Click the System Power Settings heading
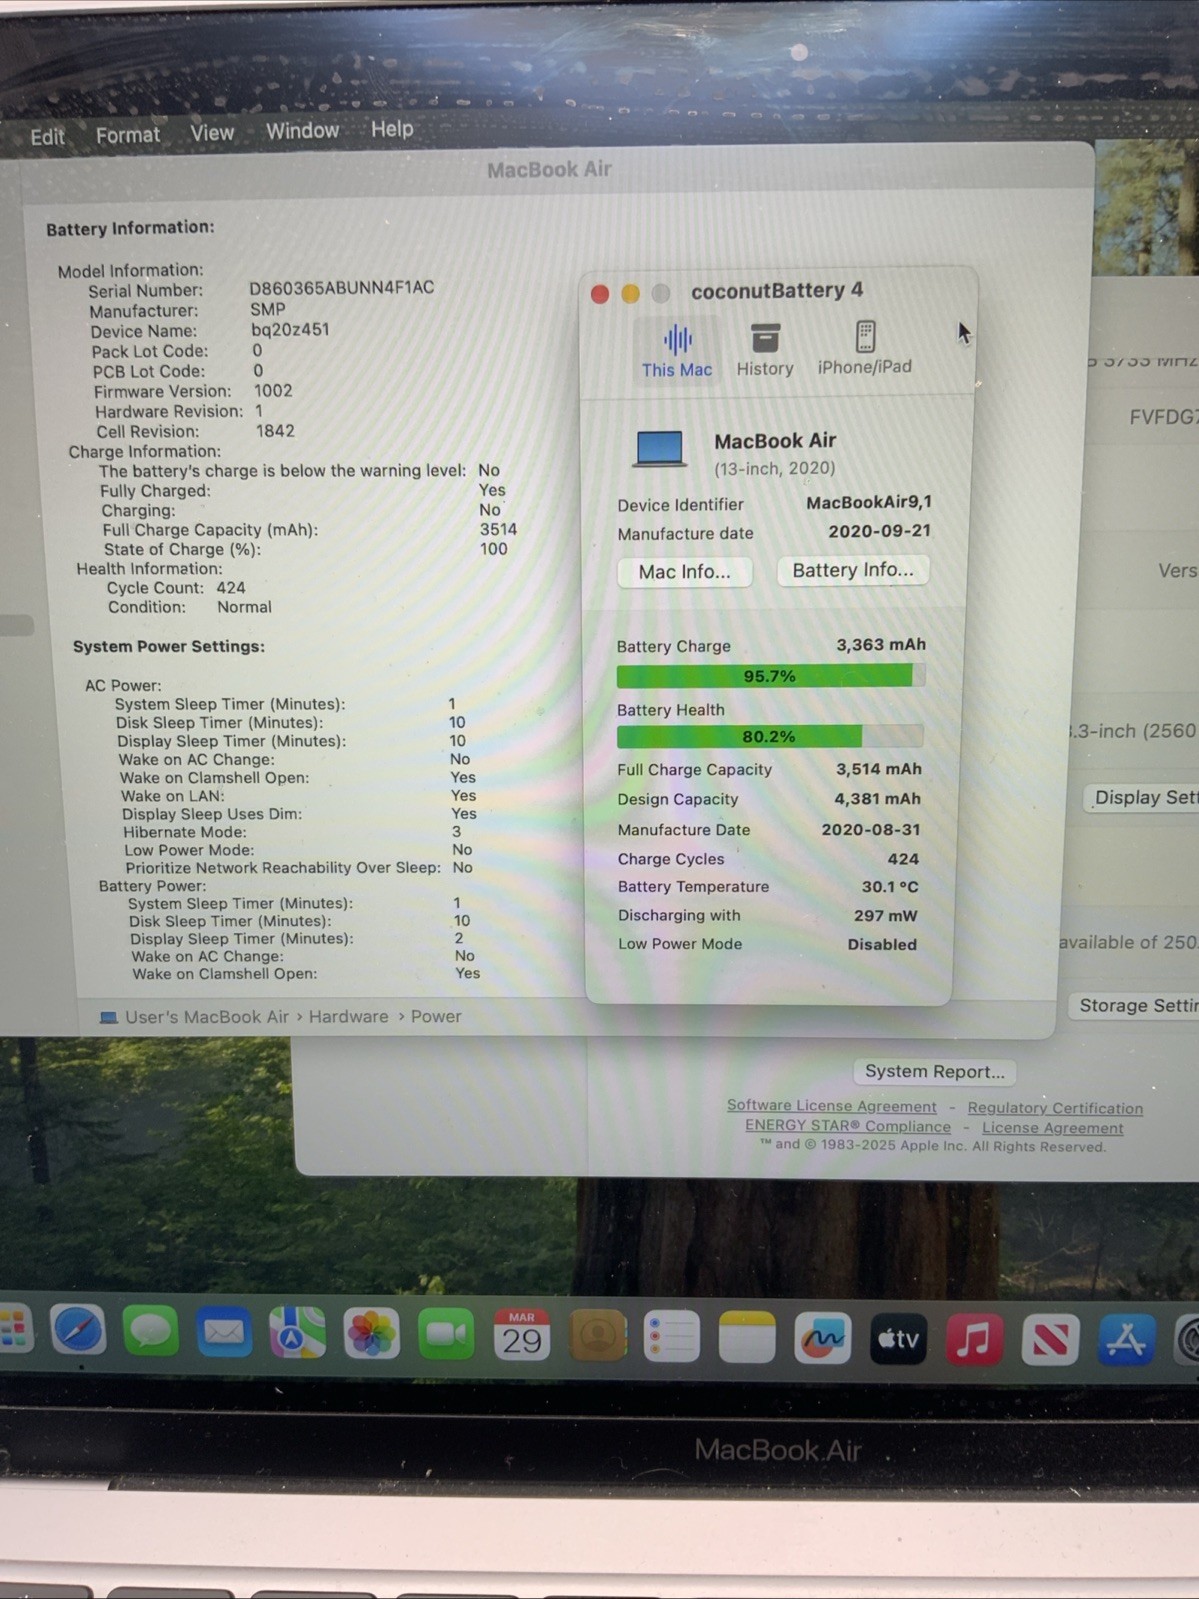This screenshot has width=1199, height=1599. point(169,646)
